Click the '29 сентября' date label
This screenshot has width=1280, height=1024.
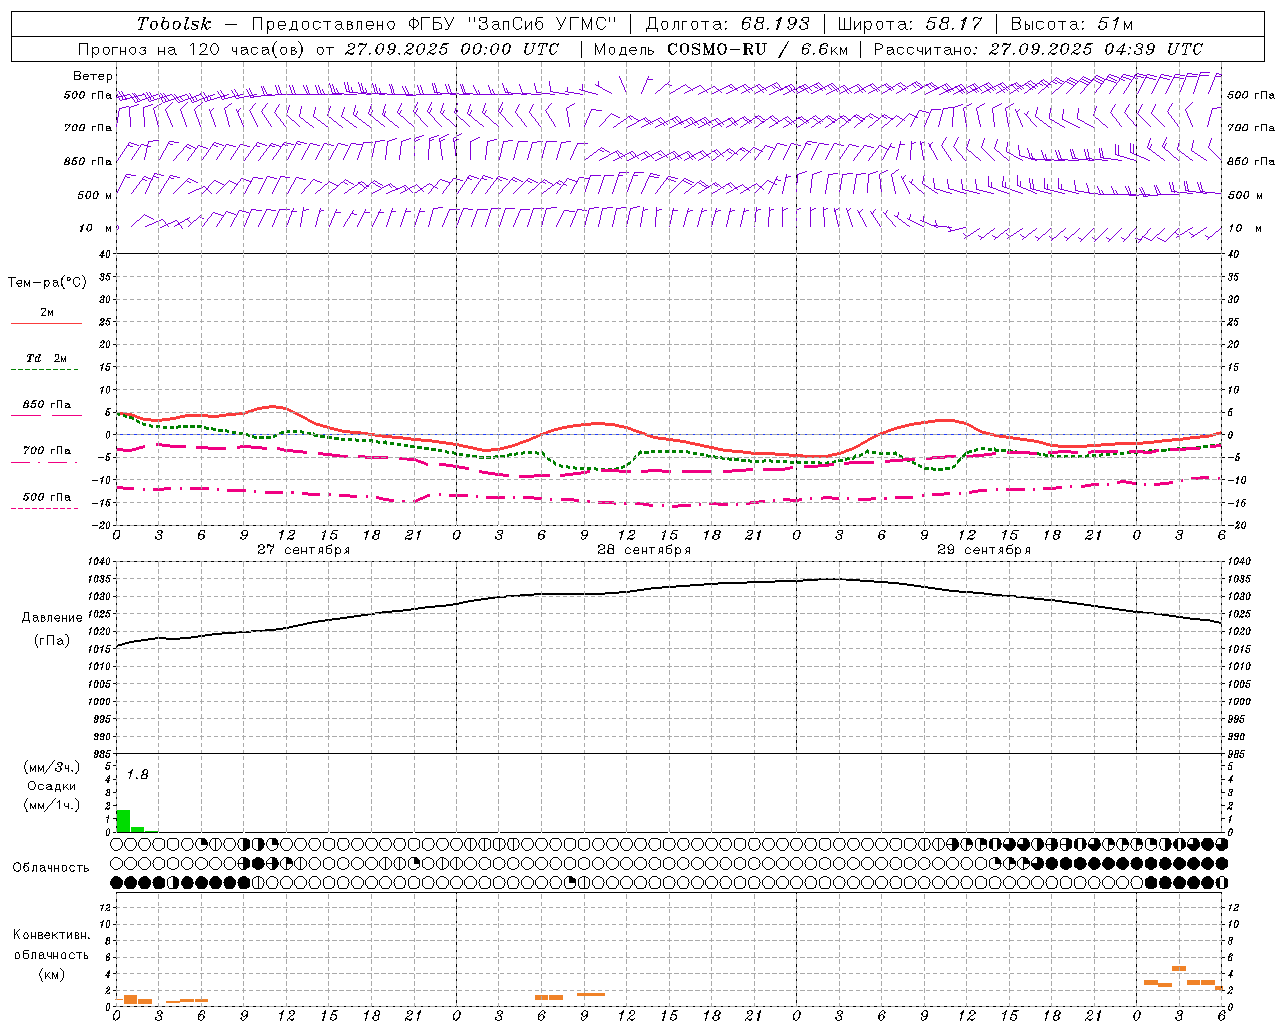(x=984, y=550)
